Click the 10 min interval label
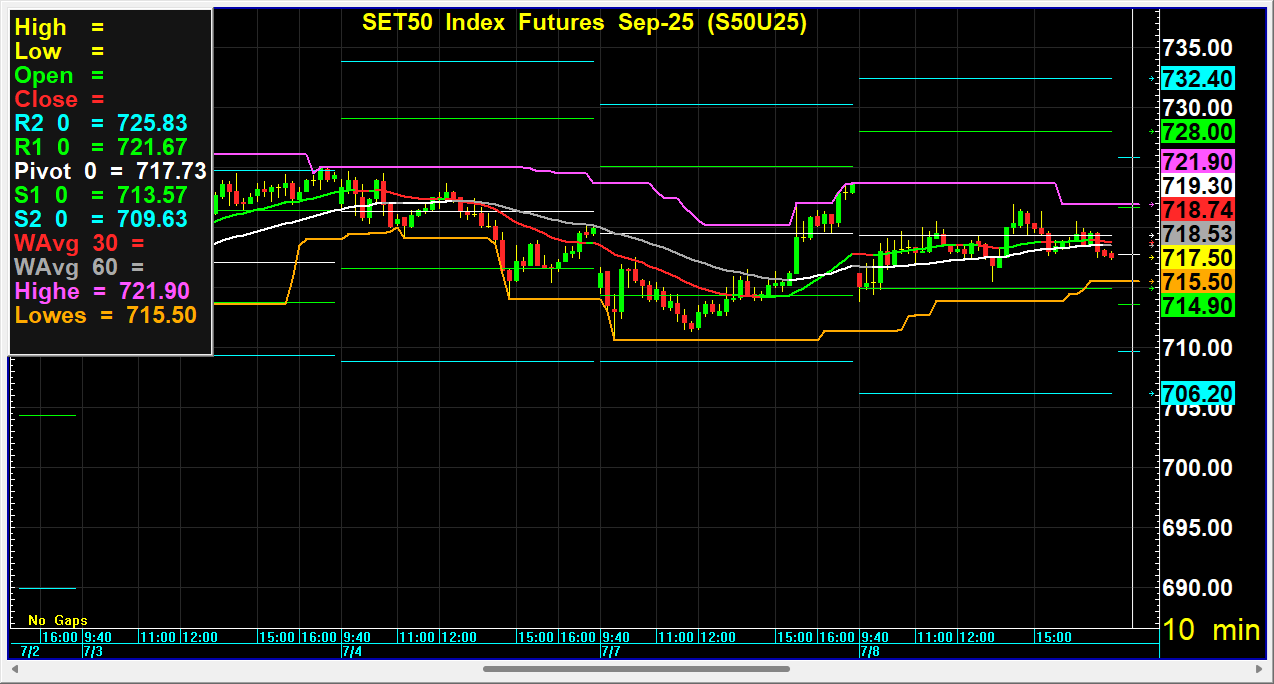The height and width of the screenshot is (684, 1274). [x=1211, y=629]
